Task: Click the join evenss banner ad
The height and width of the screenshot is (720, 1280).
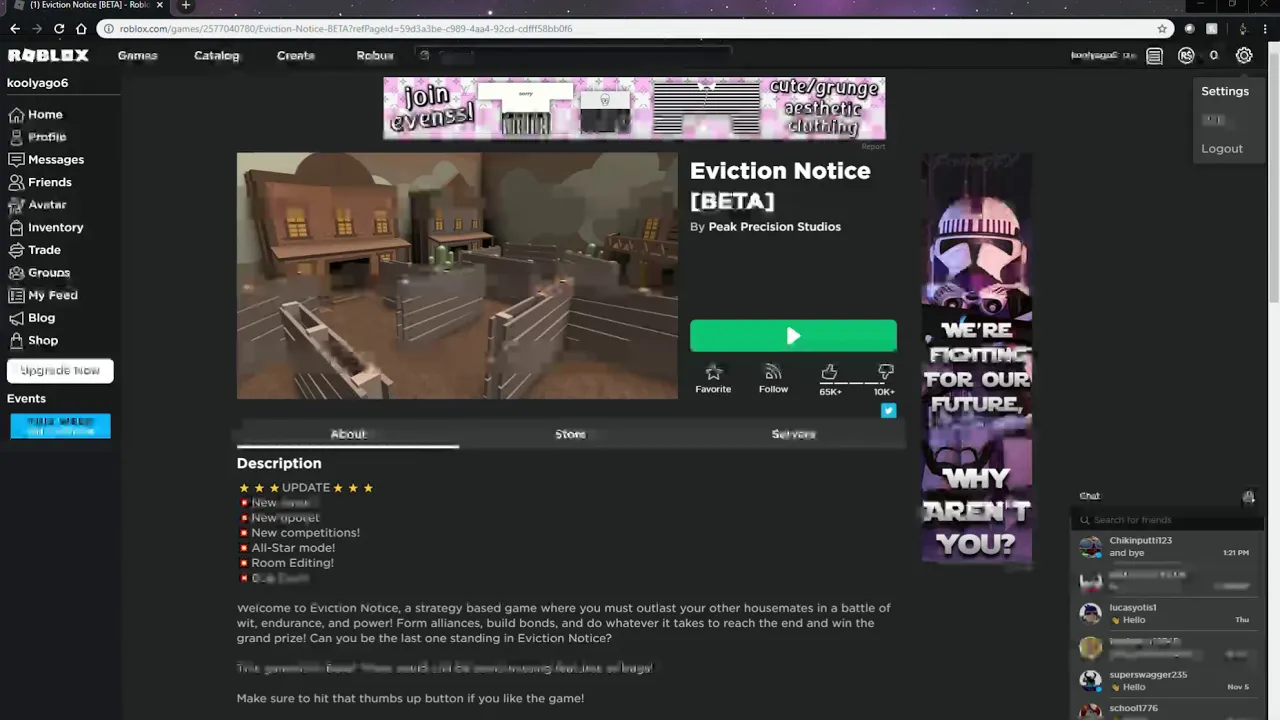Action: pyautogui.click(x=634, y=109)
